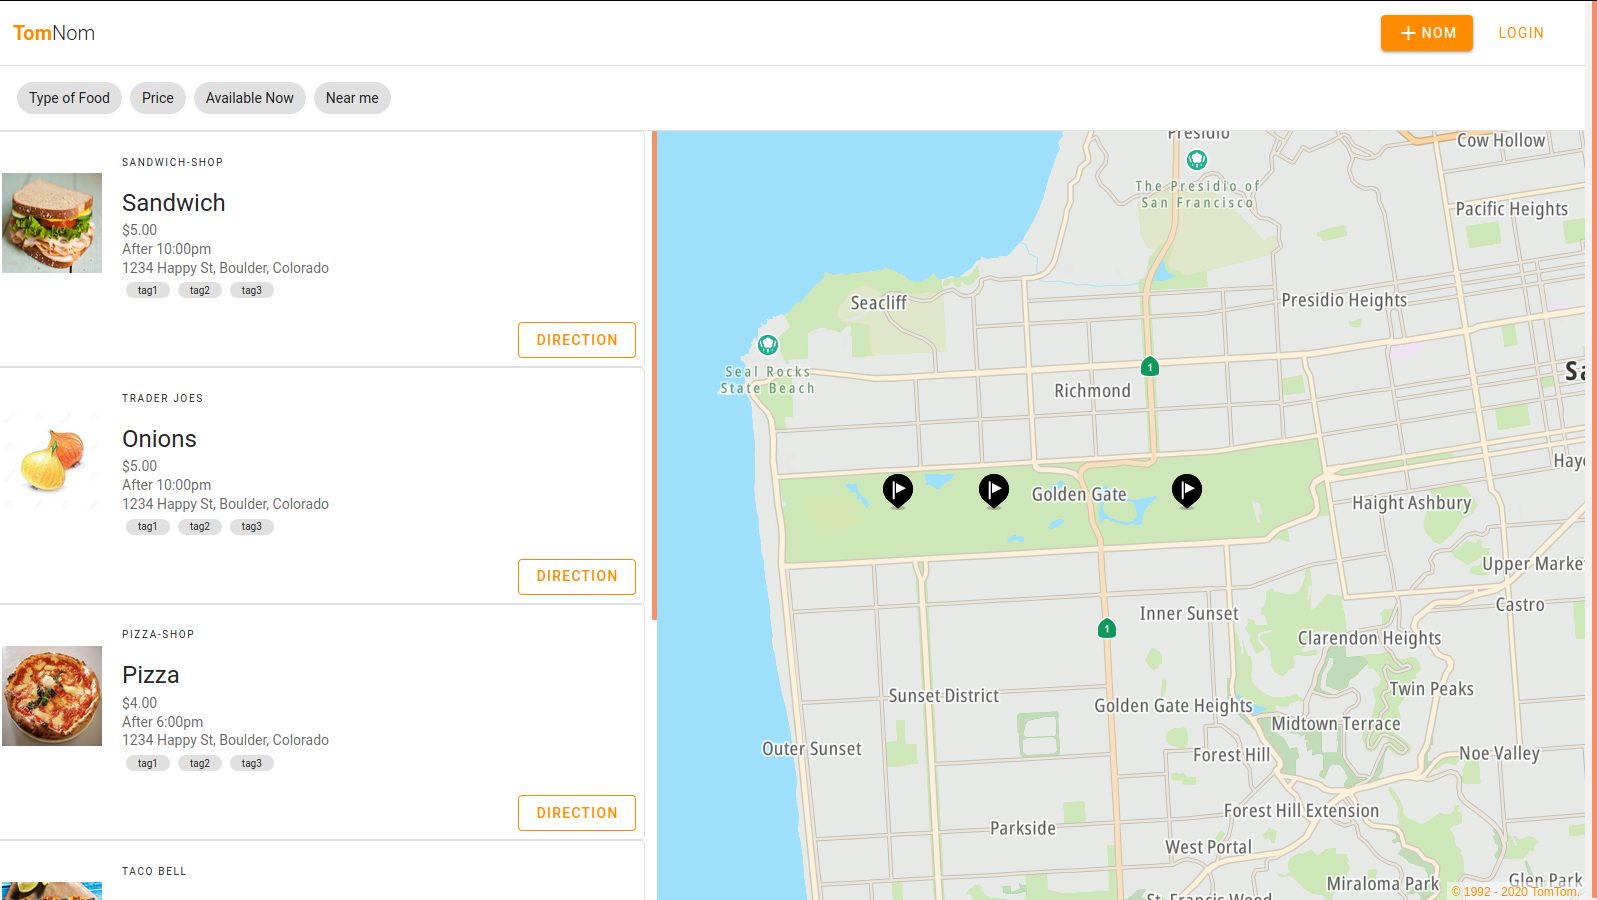
Task: Click the route 1 shield near Inner Sunset
Action: pyautogui.click(x=1107, y=629)
